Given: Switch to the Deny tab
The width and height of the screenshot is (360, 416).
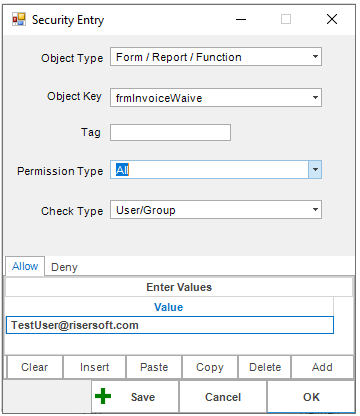Looking at the screenshot, I should (64, 267).
